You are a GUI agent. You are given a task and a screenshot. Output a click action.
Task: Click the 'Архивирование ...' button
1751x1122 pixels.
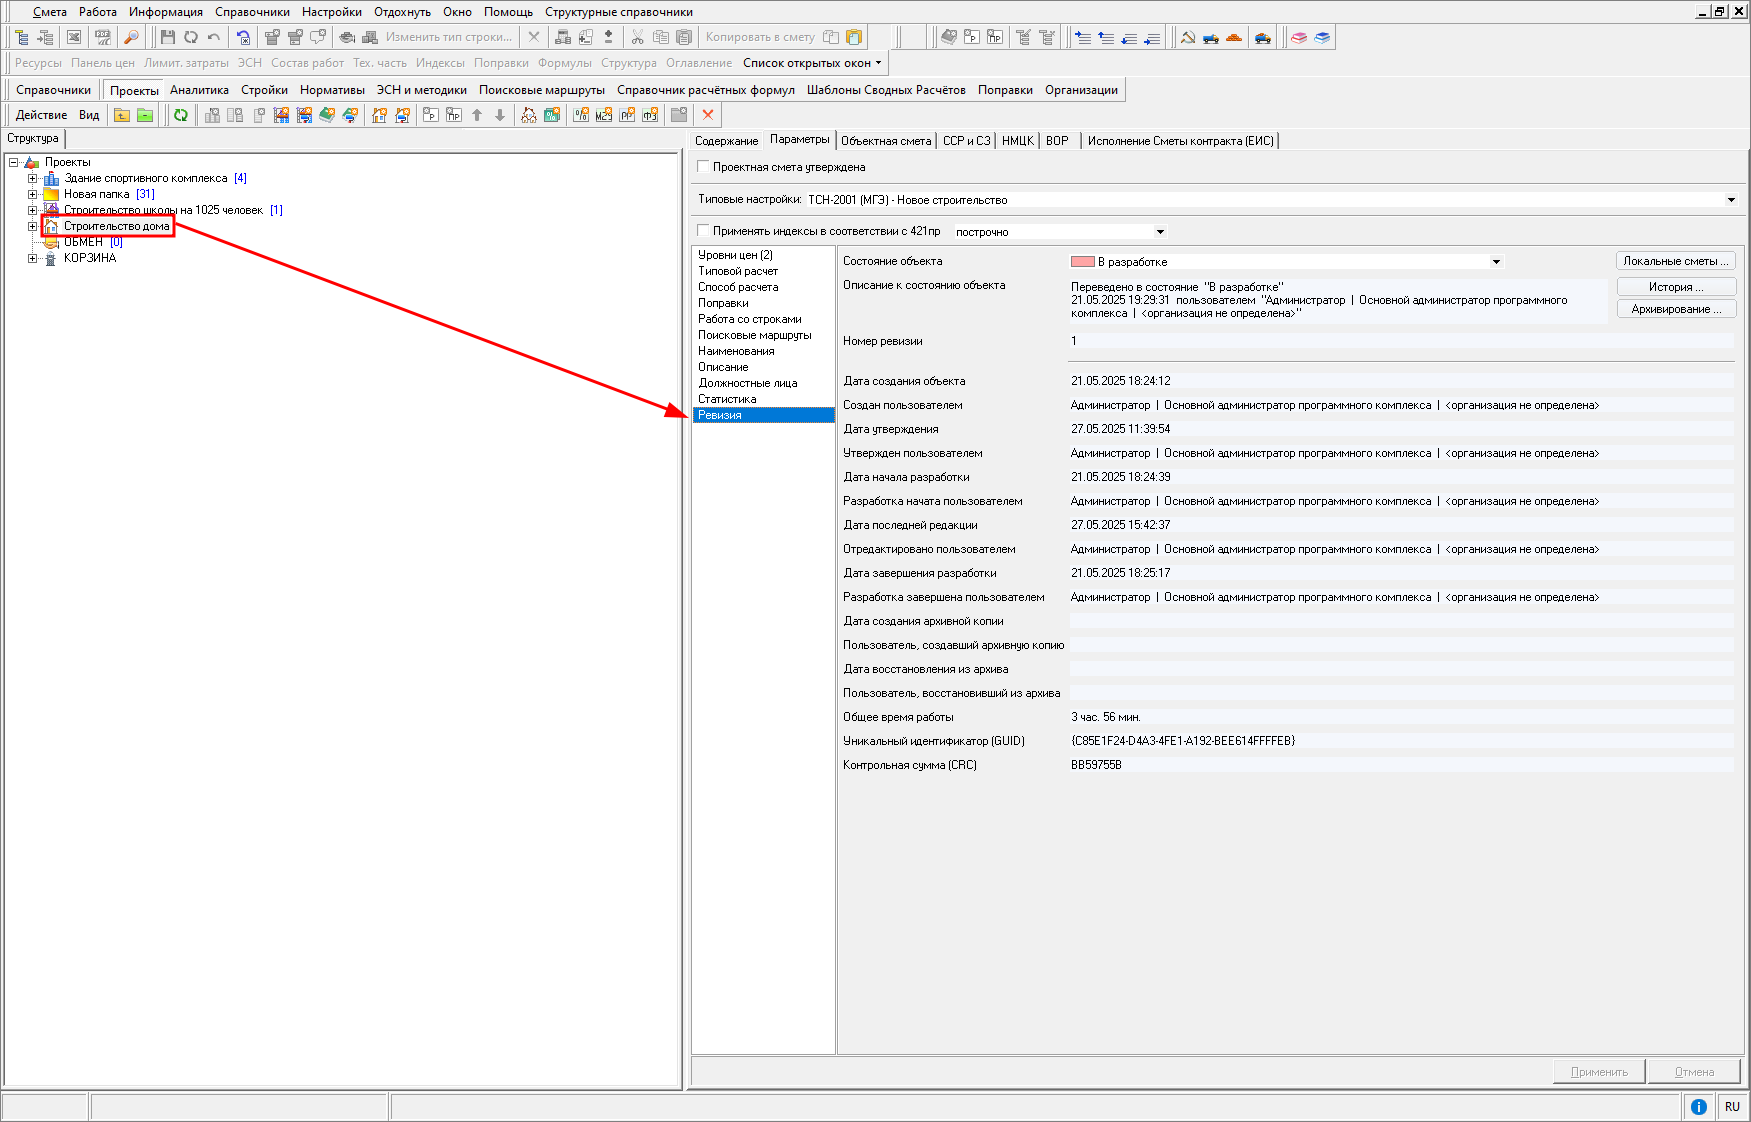[x=1675, y=309]
